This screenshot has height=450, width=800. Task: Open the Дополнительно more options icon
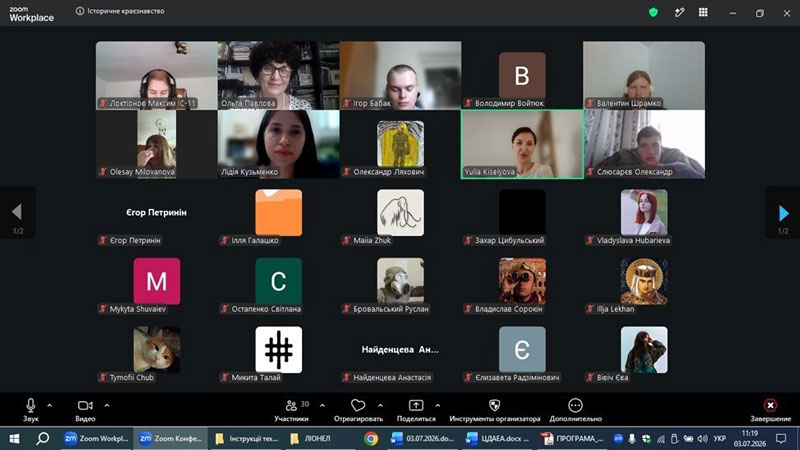[575, 405]
